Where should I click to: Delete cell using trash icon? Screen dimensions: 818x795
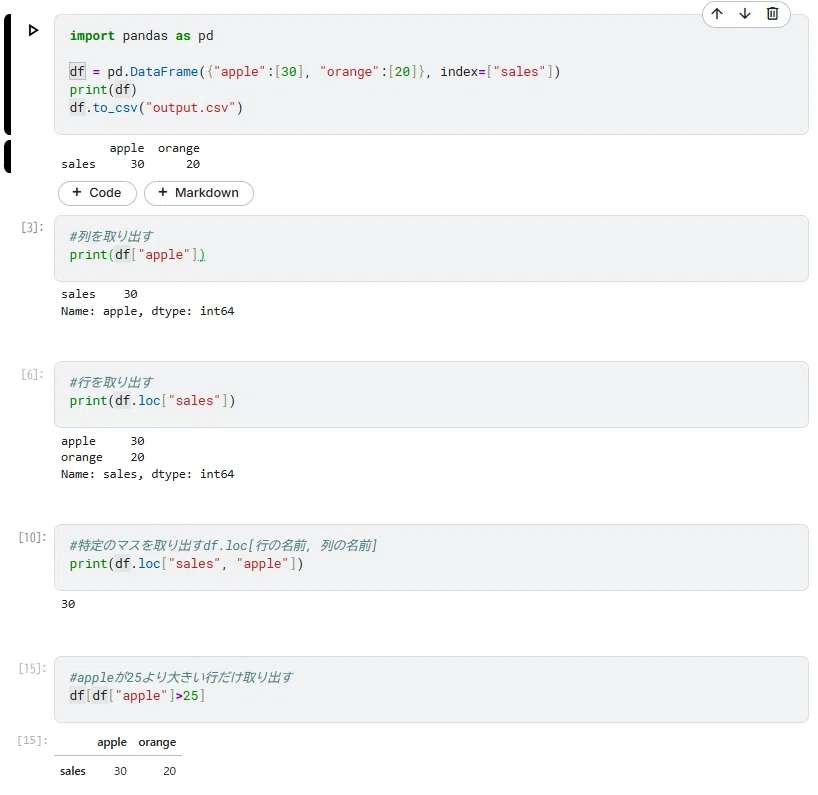pyautogui.click(x=773, y=14)
